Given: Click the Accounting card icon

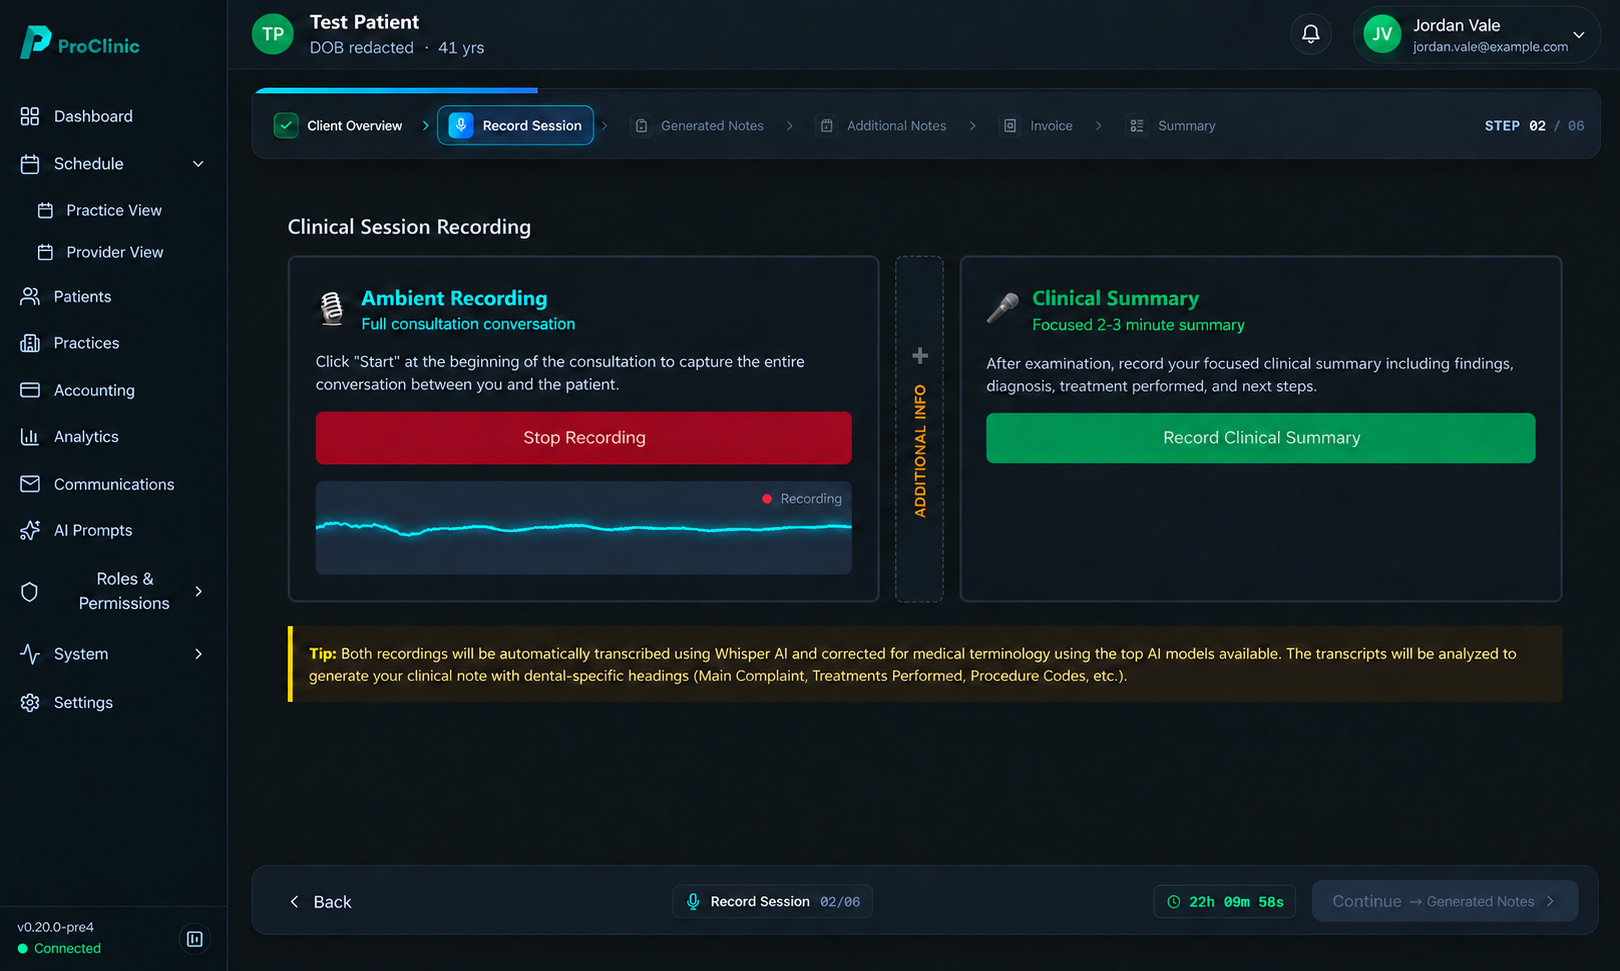Looking at the screenshot, I should [30, 390].
